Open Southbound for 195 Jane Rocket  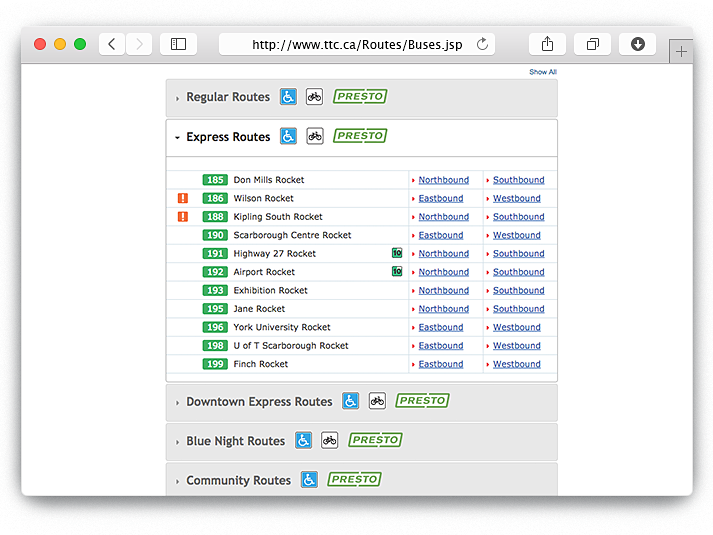click(x=518, y=309)
